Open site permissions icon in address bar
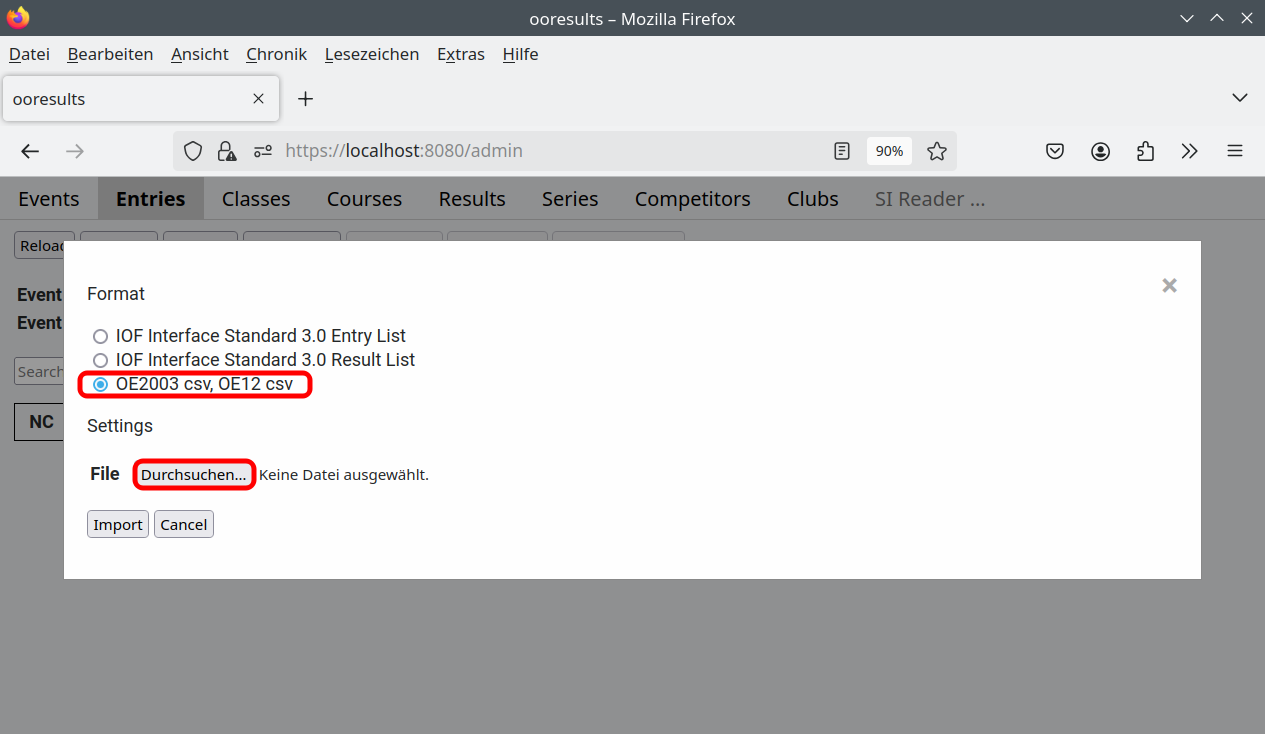Viewport: 1265px width, 734px height. point(262,151)
